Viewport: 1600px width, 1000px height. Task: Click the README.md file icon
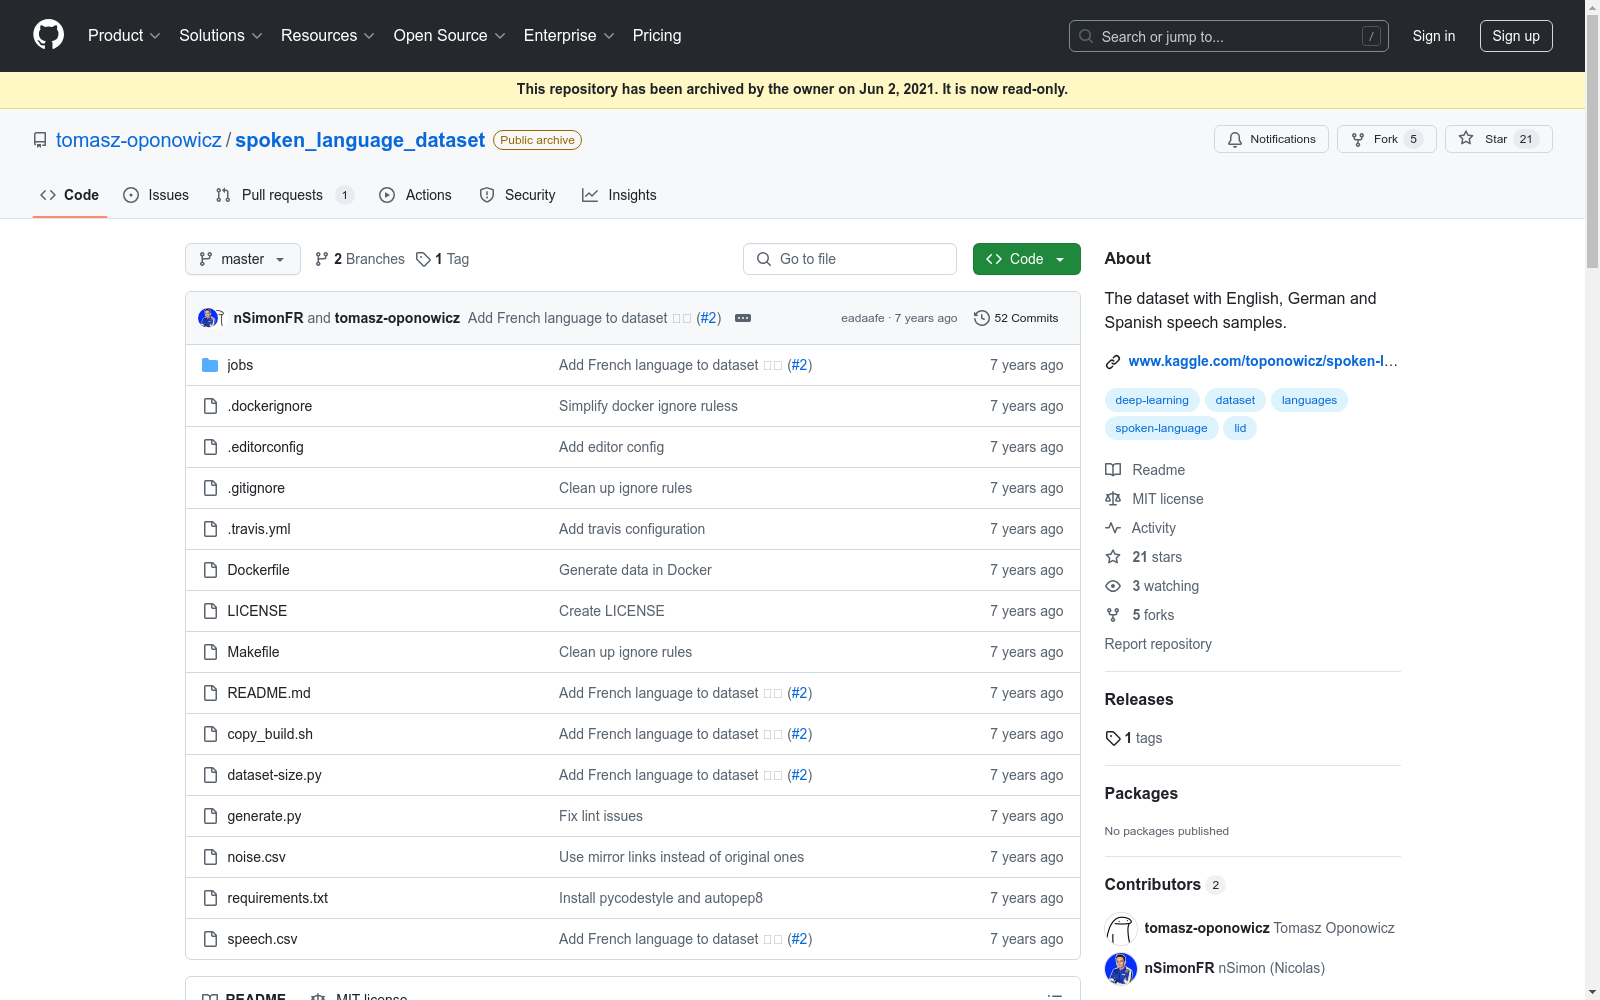coord(210,693)
